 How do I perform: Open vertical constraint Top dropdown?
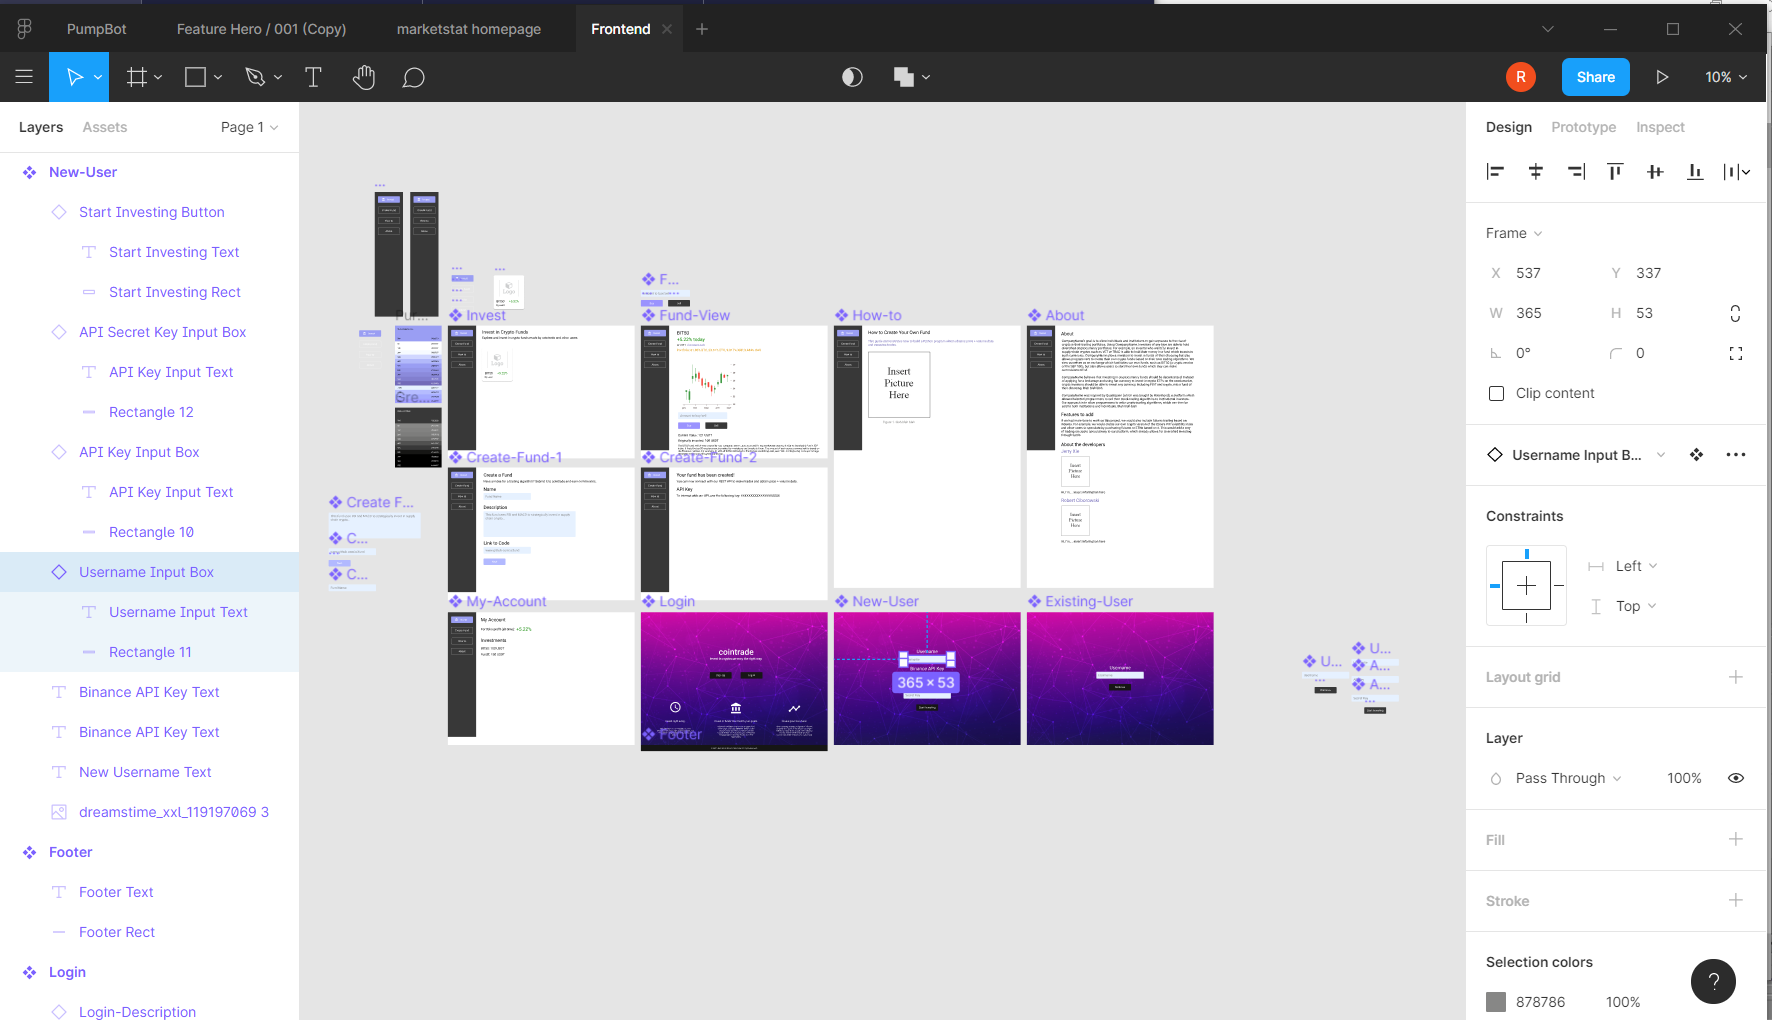(x=1636, y=606)
